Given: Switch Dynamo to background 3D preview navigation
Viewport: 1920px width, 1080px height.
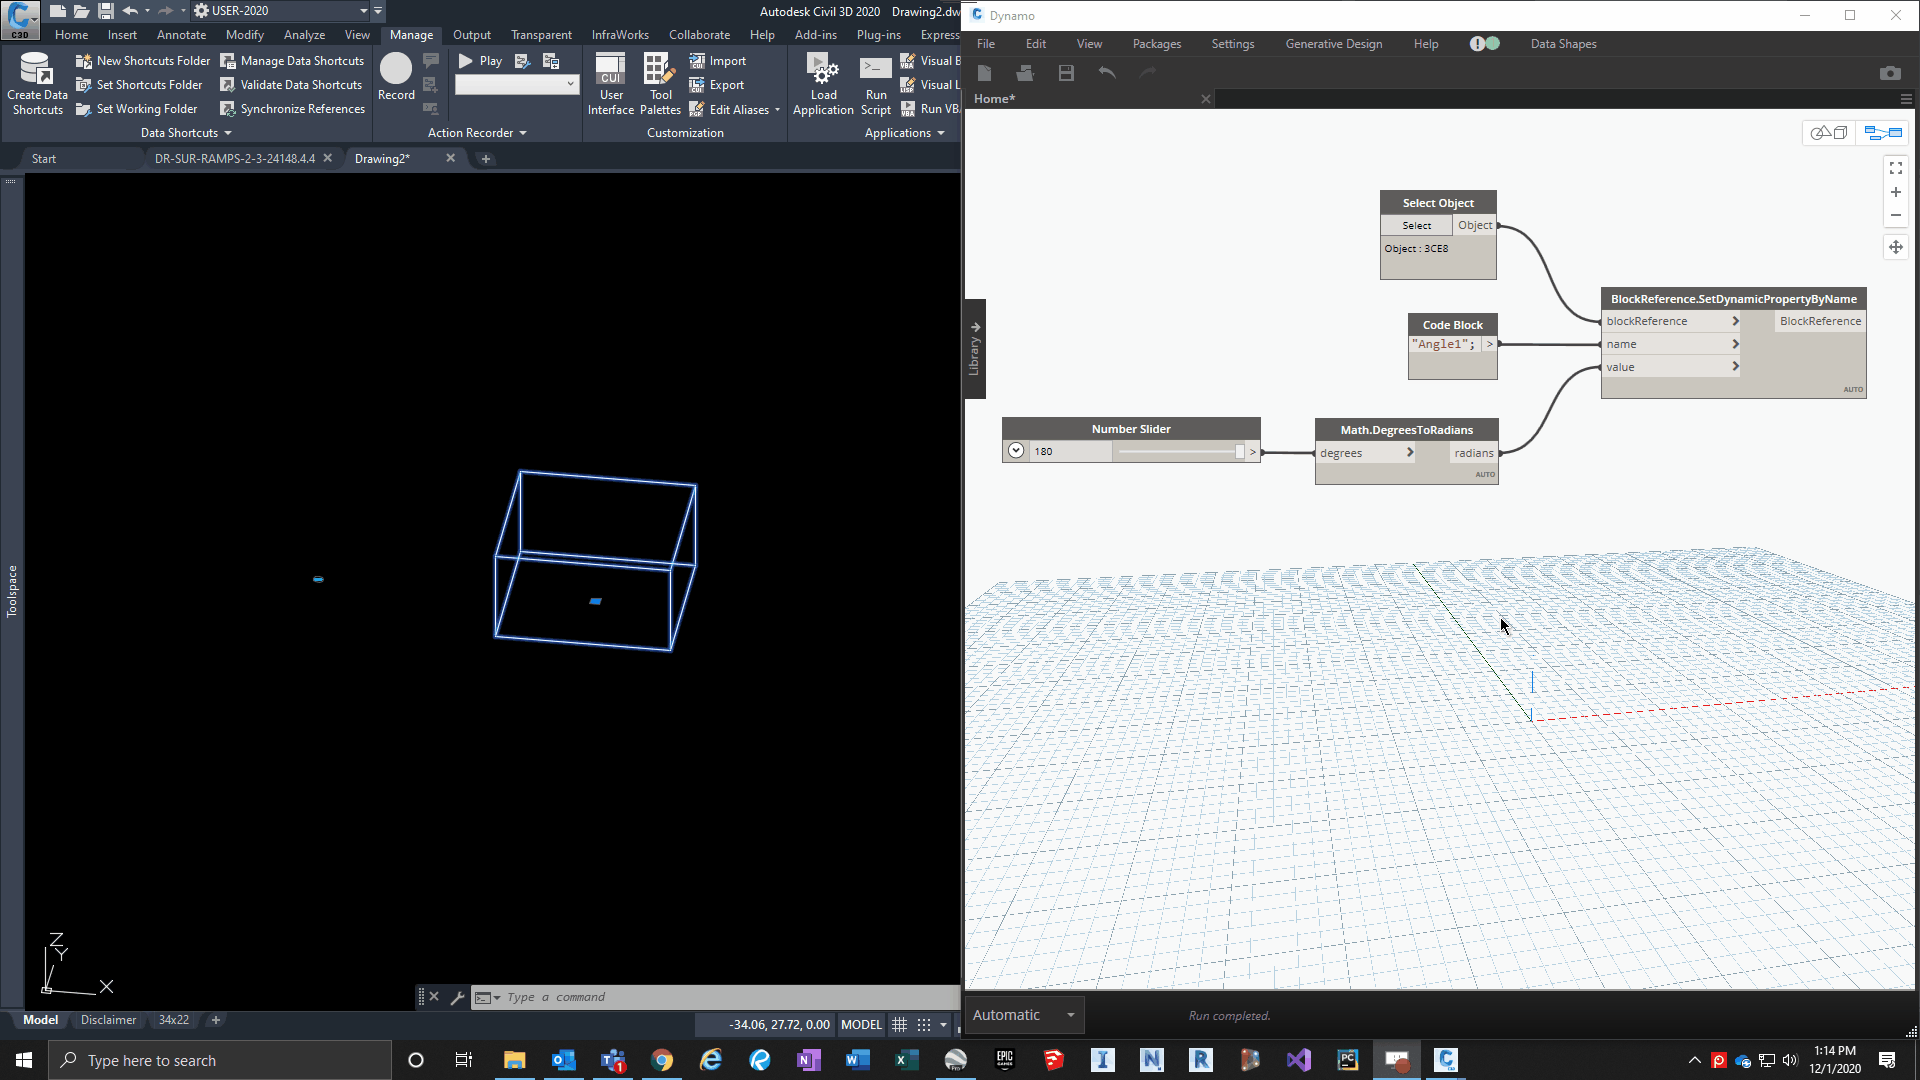Looking at the screenshot, I should point(1829,132).
